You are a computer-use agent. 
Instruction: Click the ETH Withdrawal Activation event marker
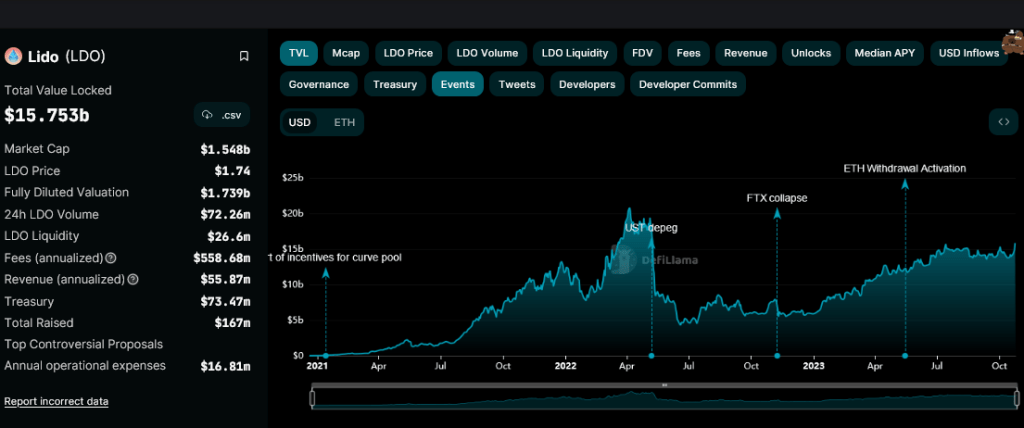coord(905,355)
